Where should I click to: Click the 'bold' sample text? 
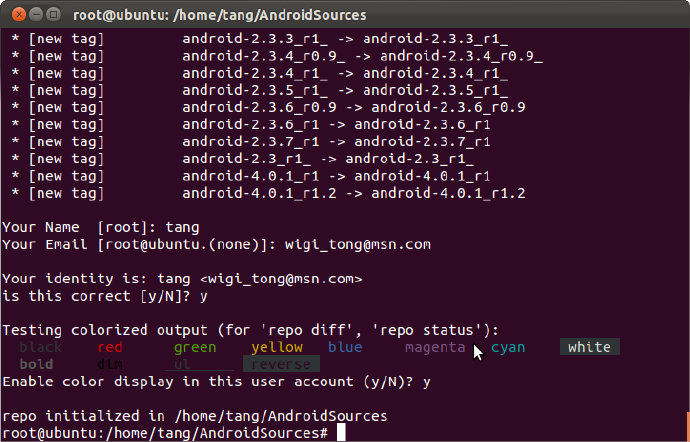coord(37,364)
